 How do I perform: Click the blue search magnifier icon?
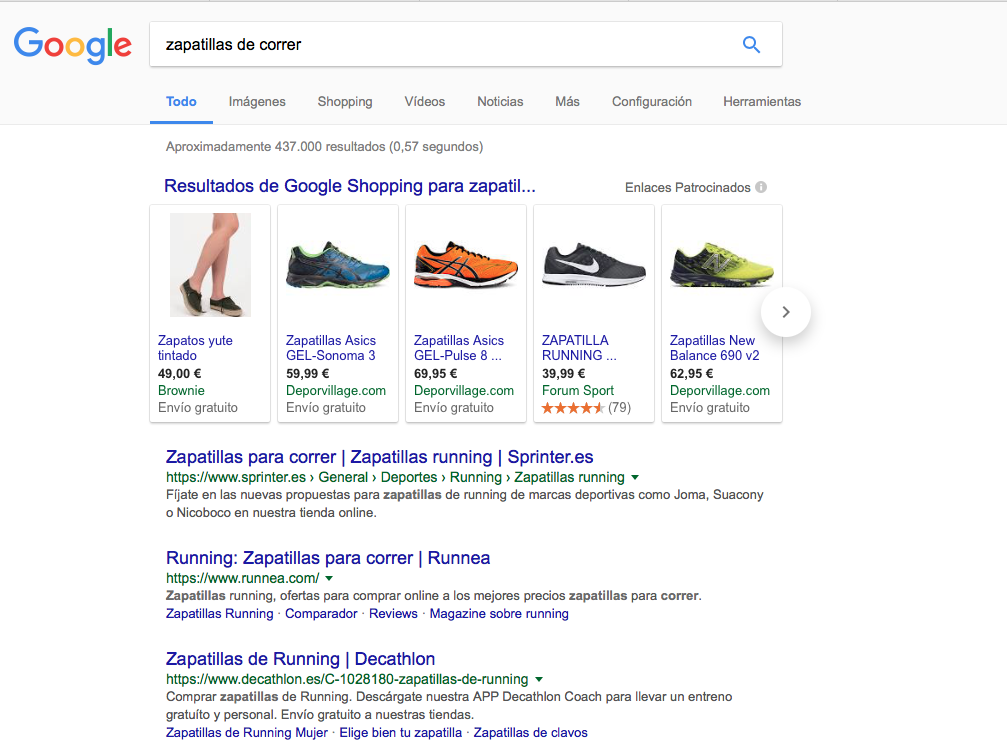(751, 44)
